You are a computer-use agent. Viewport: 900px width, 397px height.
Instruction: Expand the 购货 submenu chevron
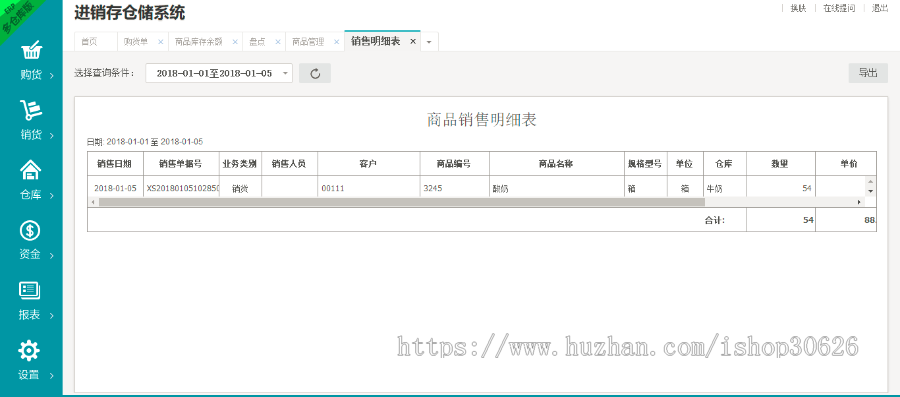tap(52, 76)
